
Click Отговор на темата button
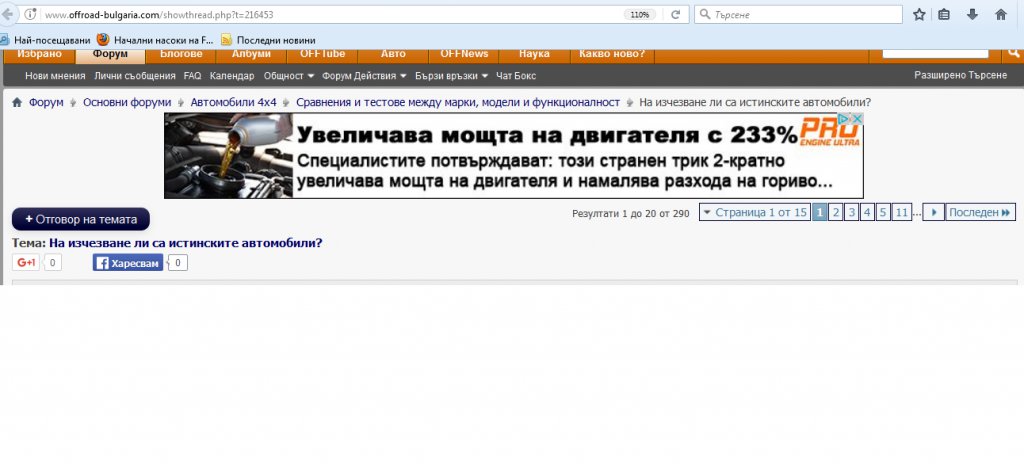pos(81,219)
